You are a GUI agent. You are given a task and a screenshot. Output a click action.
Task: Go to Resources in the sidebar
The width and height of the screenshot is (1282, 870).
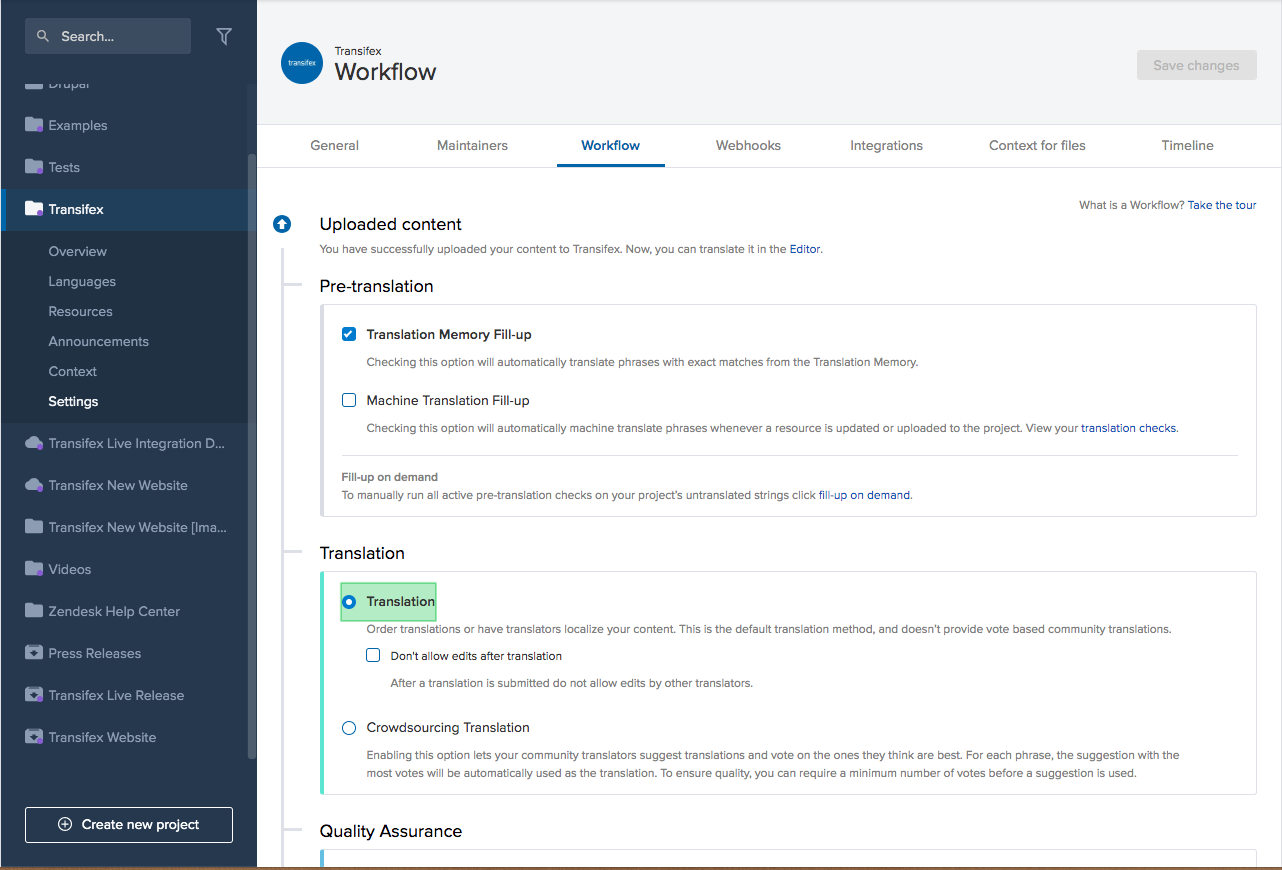pos(80,311)
